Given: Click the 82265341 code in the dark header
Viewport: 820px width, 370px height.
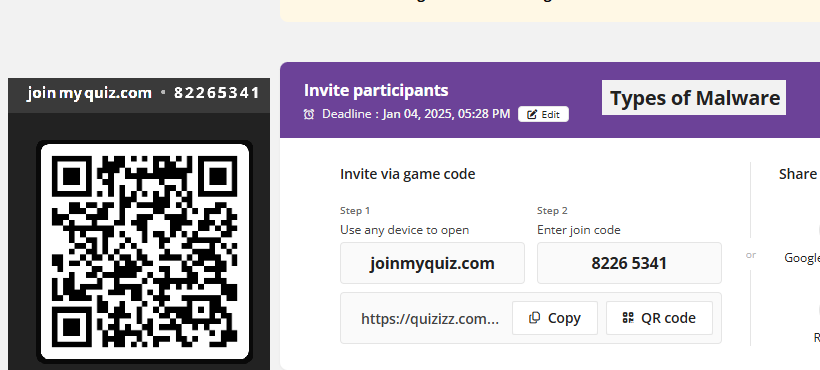Looking at the screenshot, I should pos(217,93).
